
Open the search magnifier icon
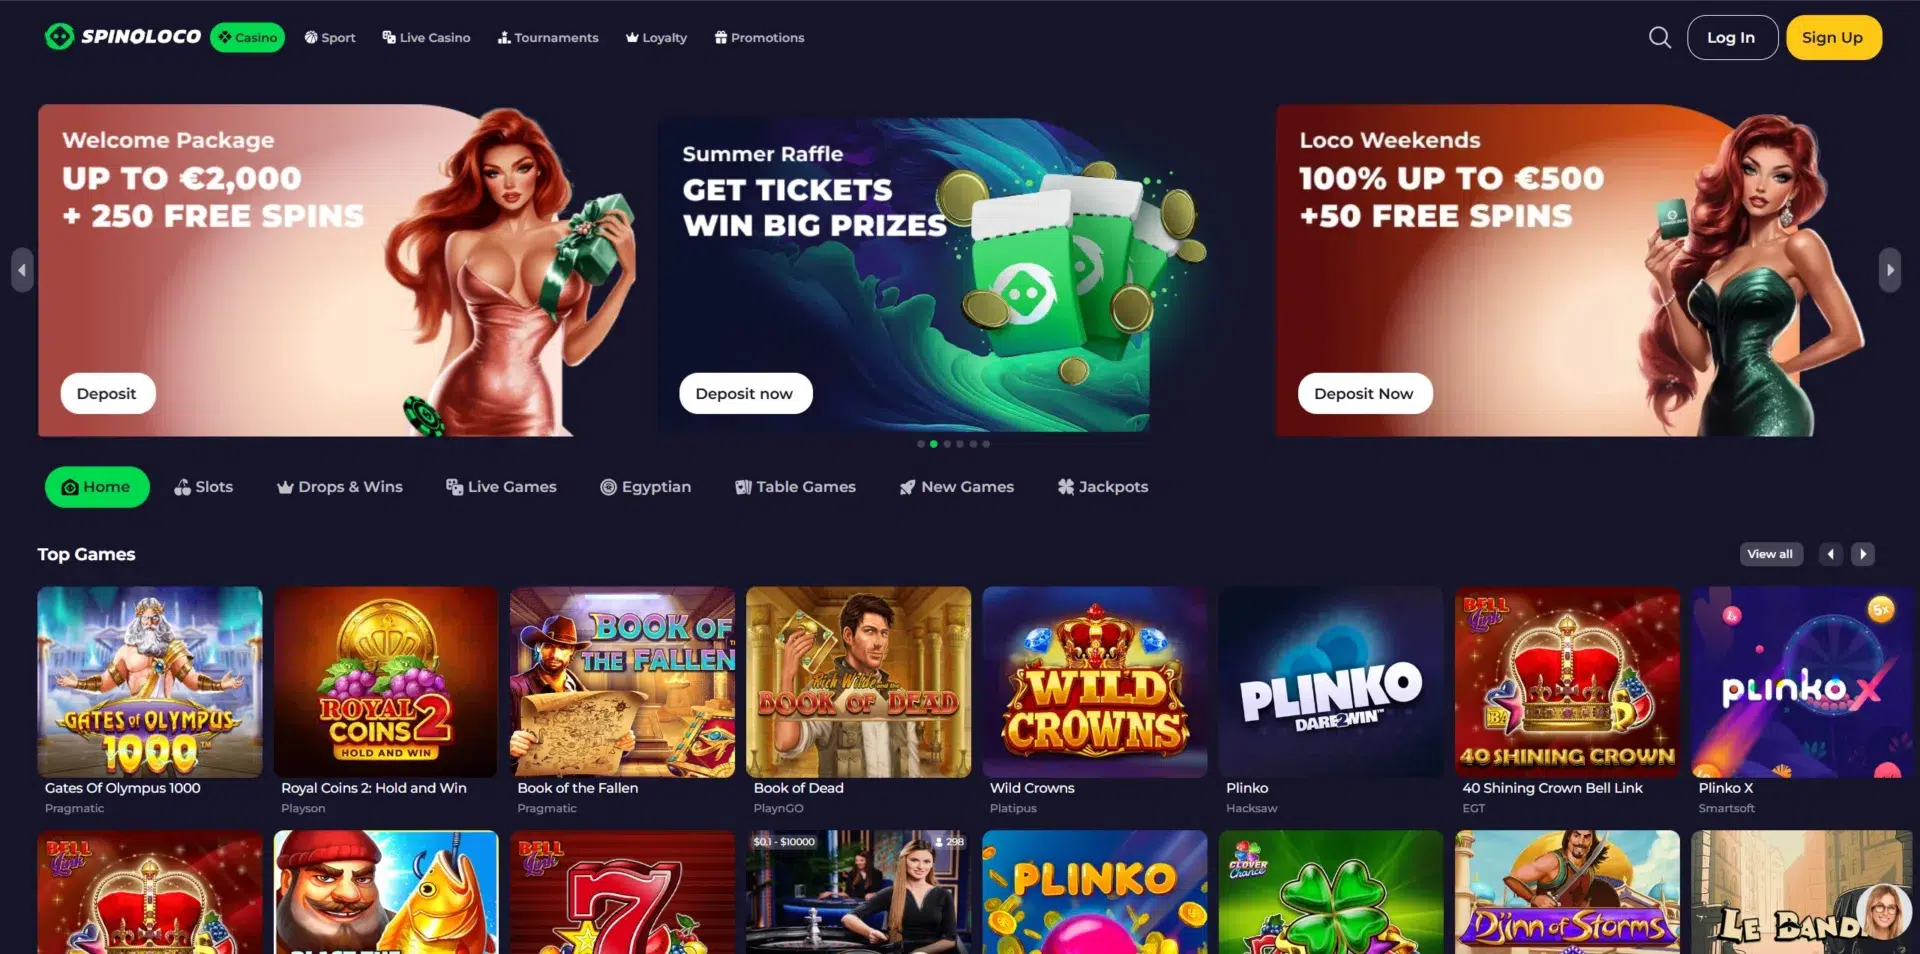(1659, 38)
